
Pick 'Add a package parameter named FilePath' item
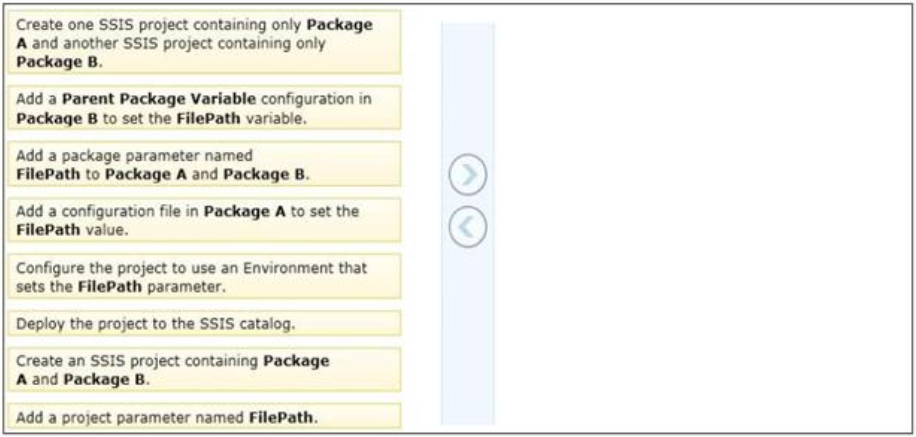(x=204, y=164)
